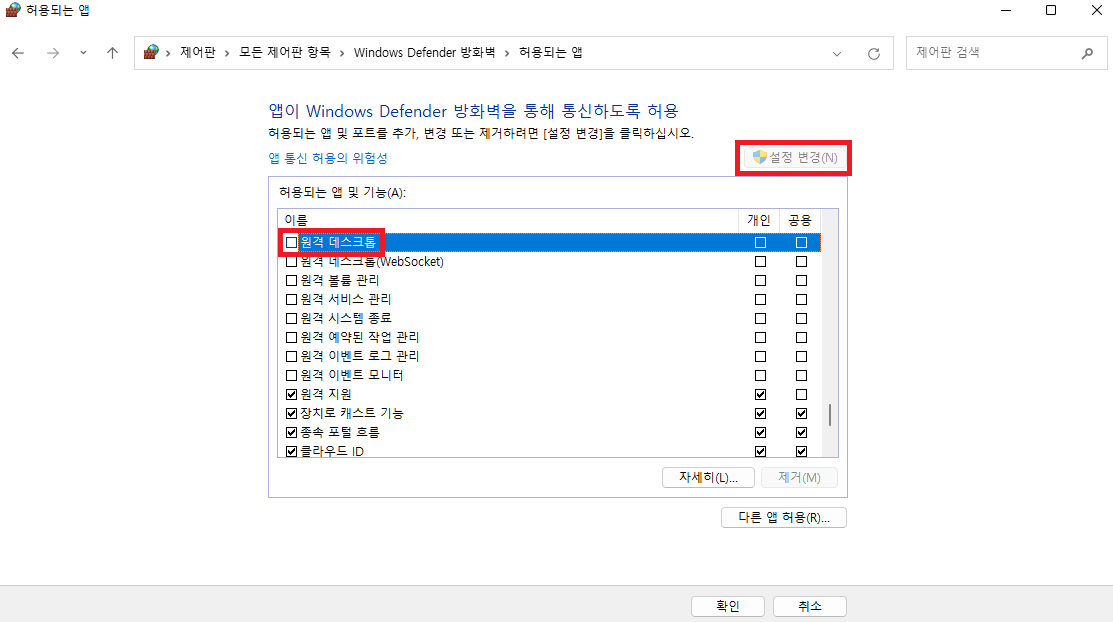Select 원격 예약된 작업 관리 row text
Viewport: 1113px width, 622px height.
point(359,337)
